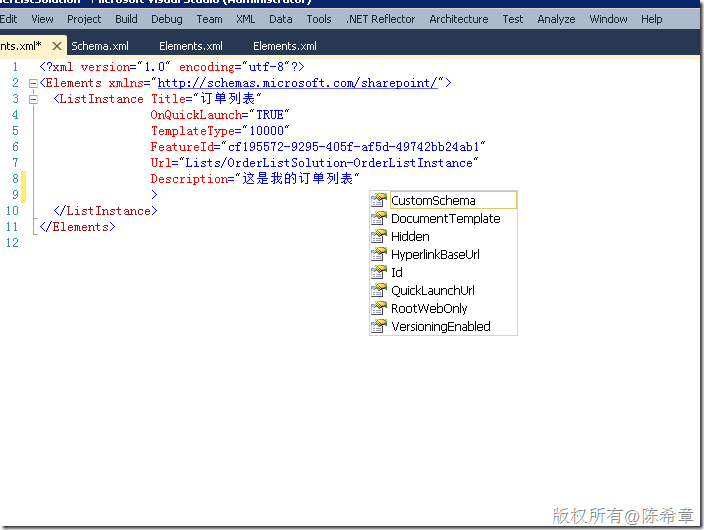The height and width of the screenshot is (530, 704).
Task: Click the closing </ListInstance> tag
Action: [106, 211]
